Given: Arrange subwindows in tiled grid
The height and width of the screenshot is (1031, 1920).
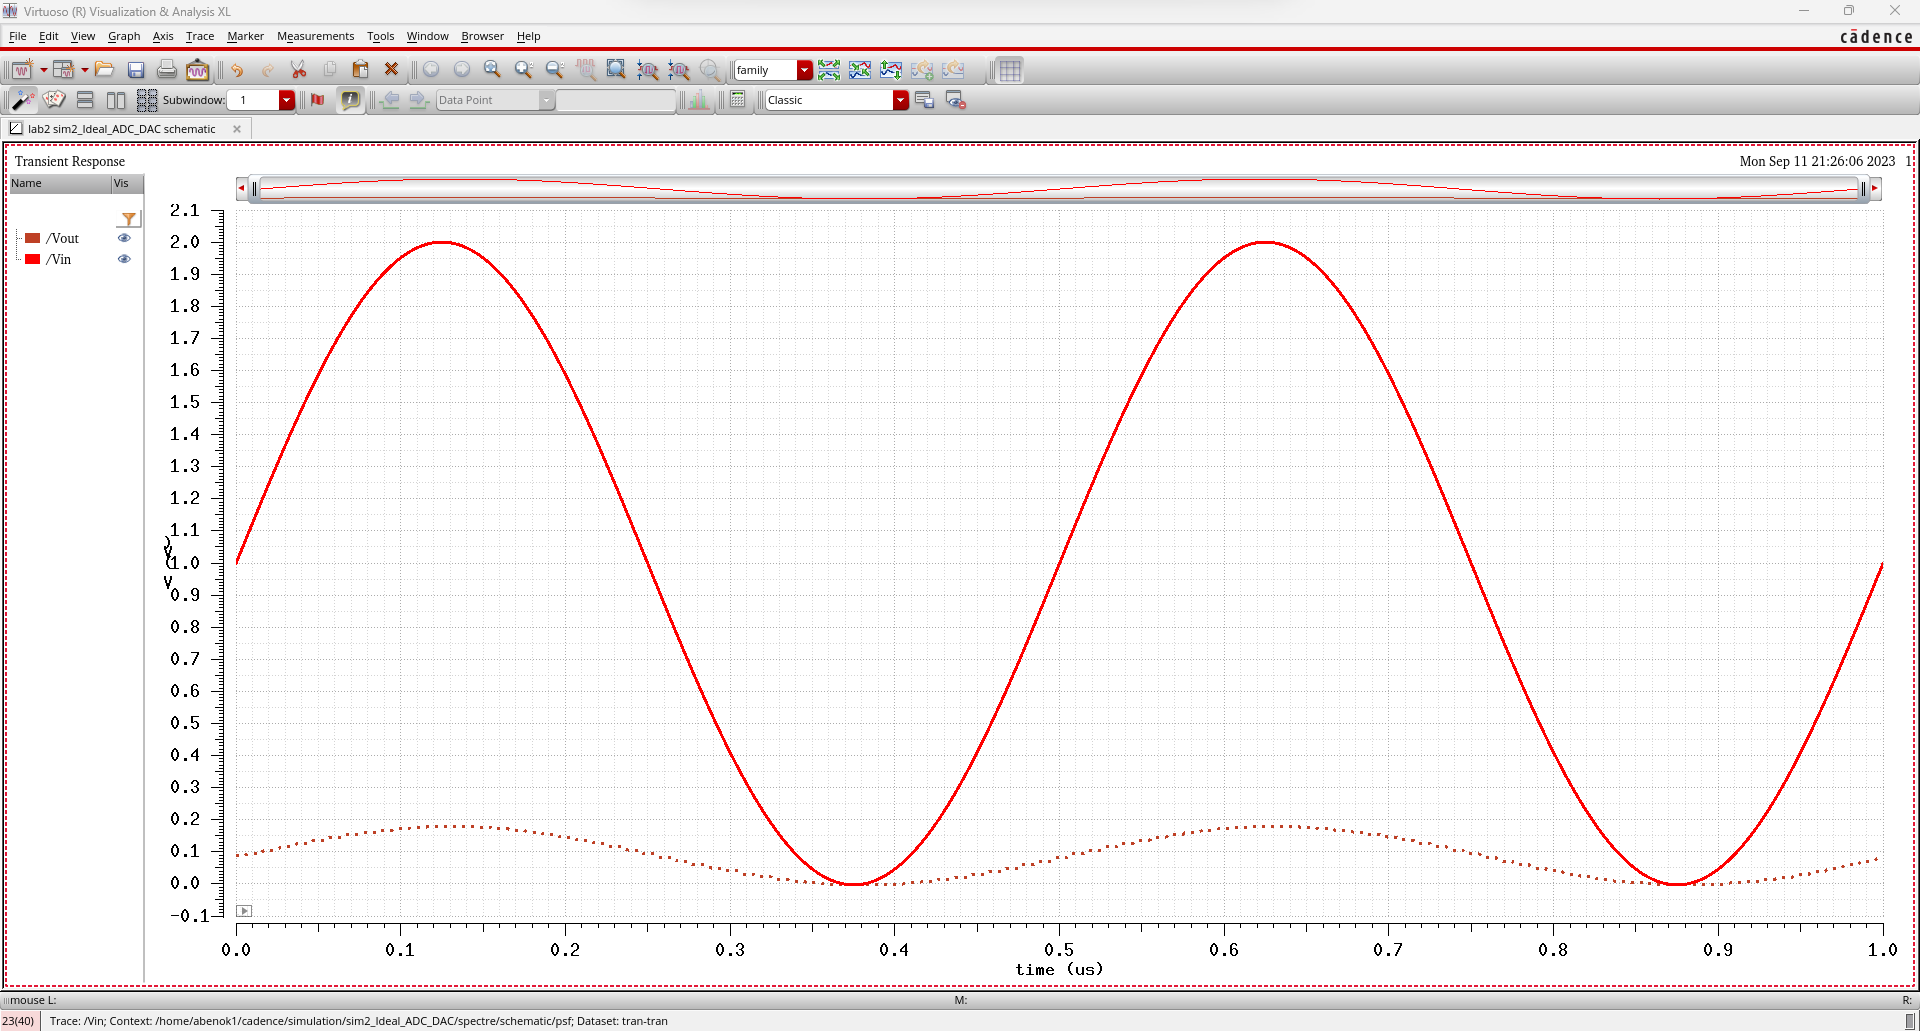Looking at the screenshot, I should point(147,100).
